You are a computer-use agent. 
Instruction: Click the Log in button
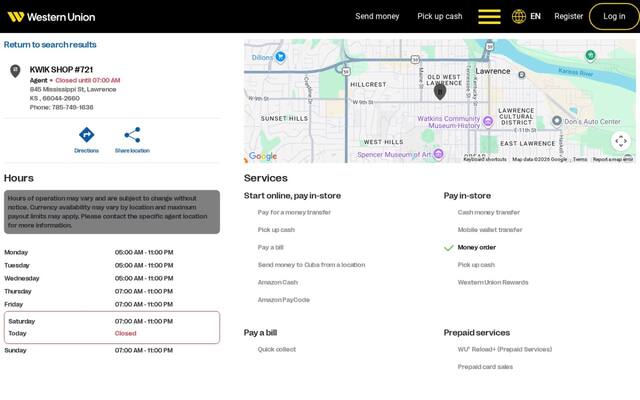tap(614, 16)
